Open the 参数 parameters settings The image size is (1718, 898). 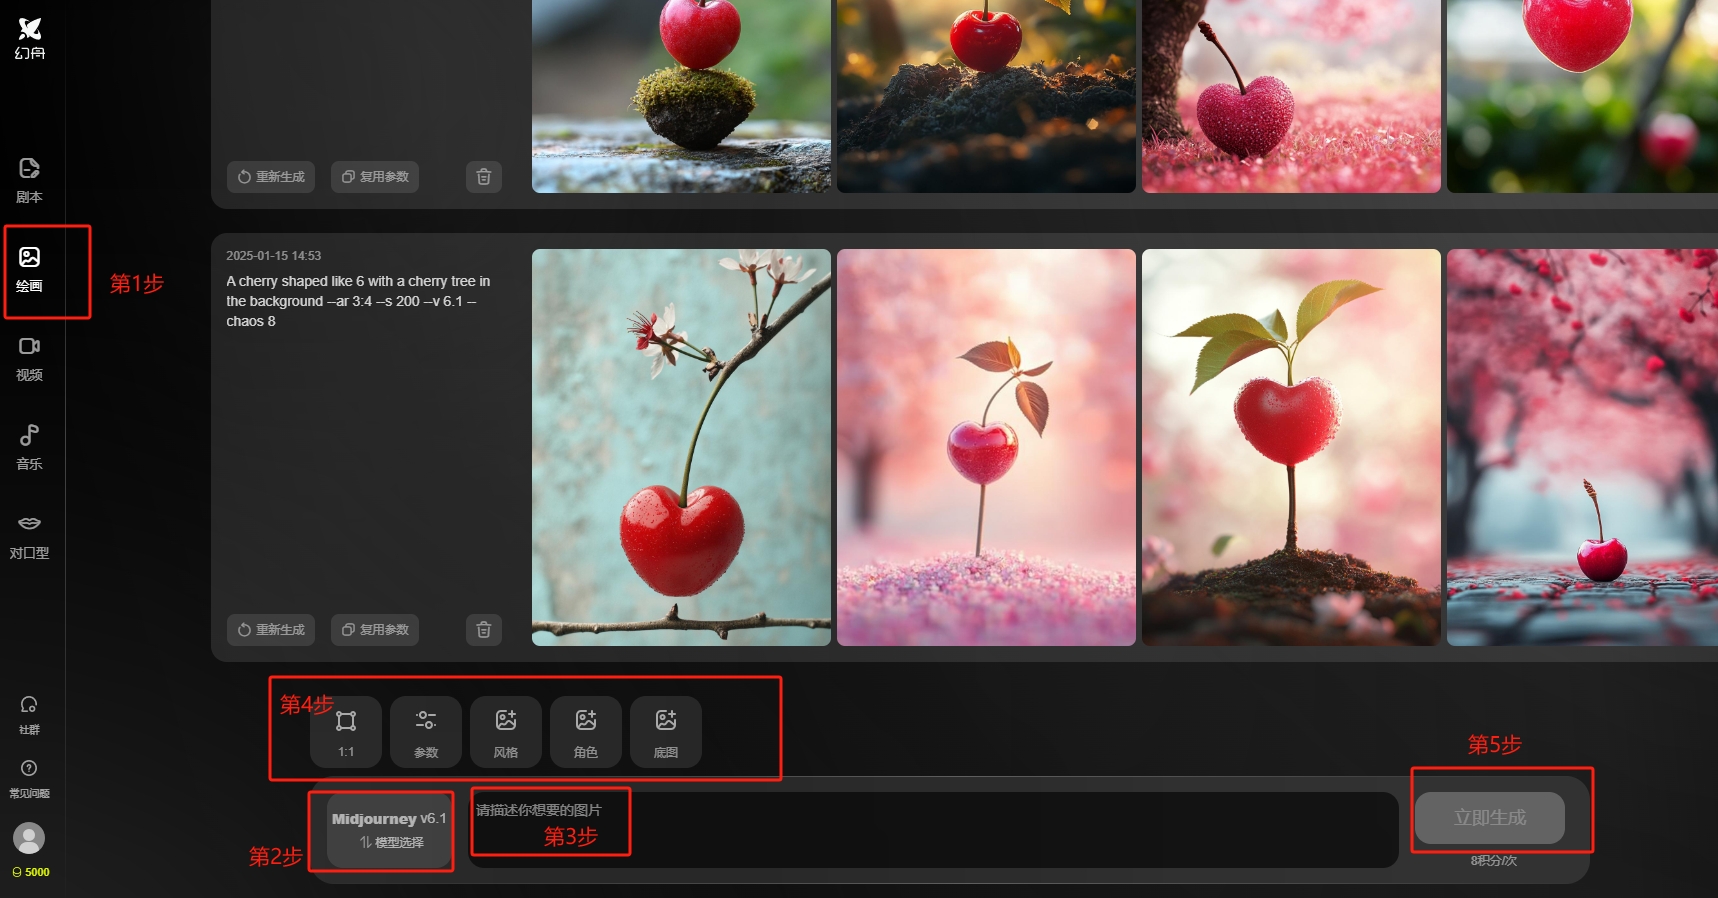426,732
